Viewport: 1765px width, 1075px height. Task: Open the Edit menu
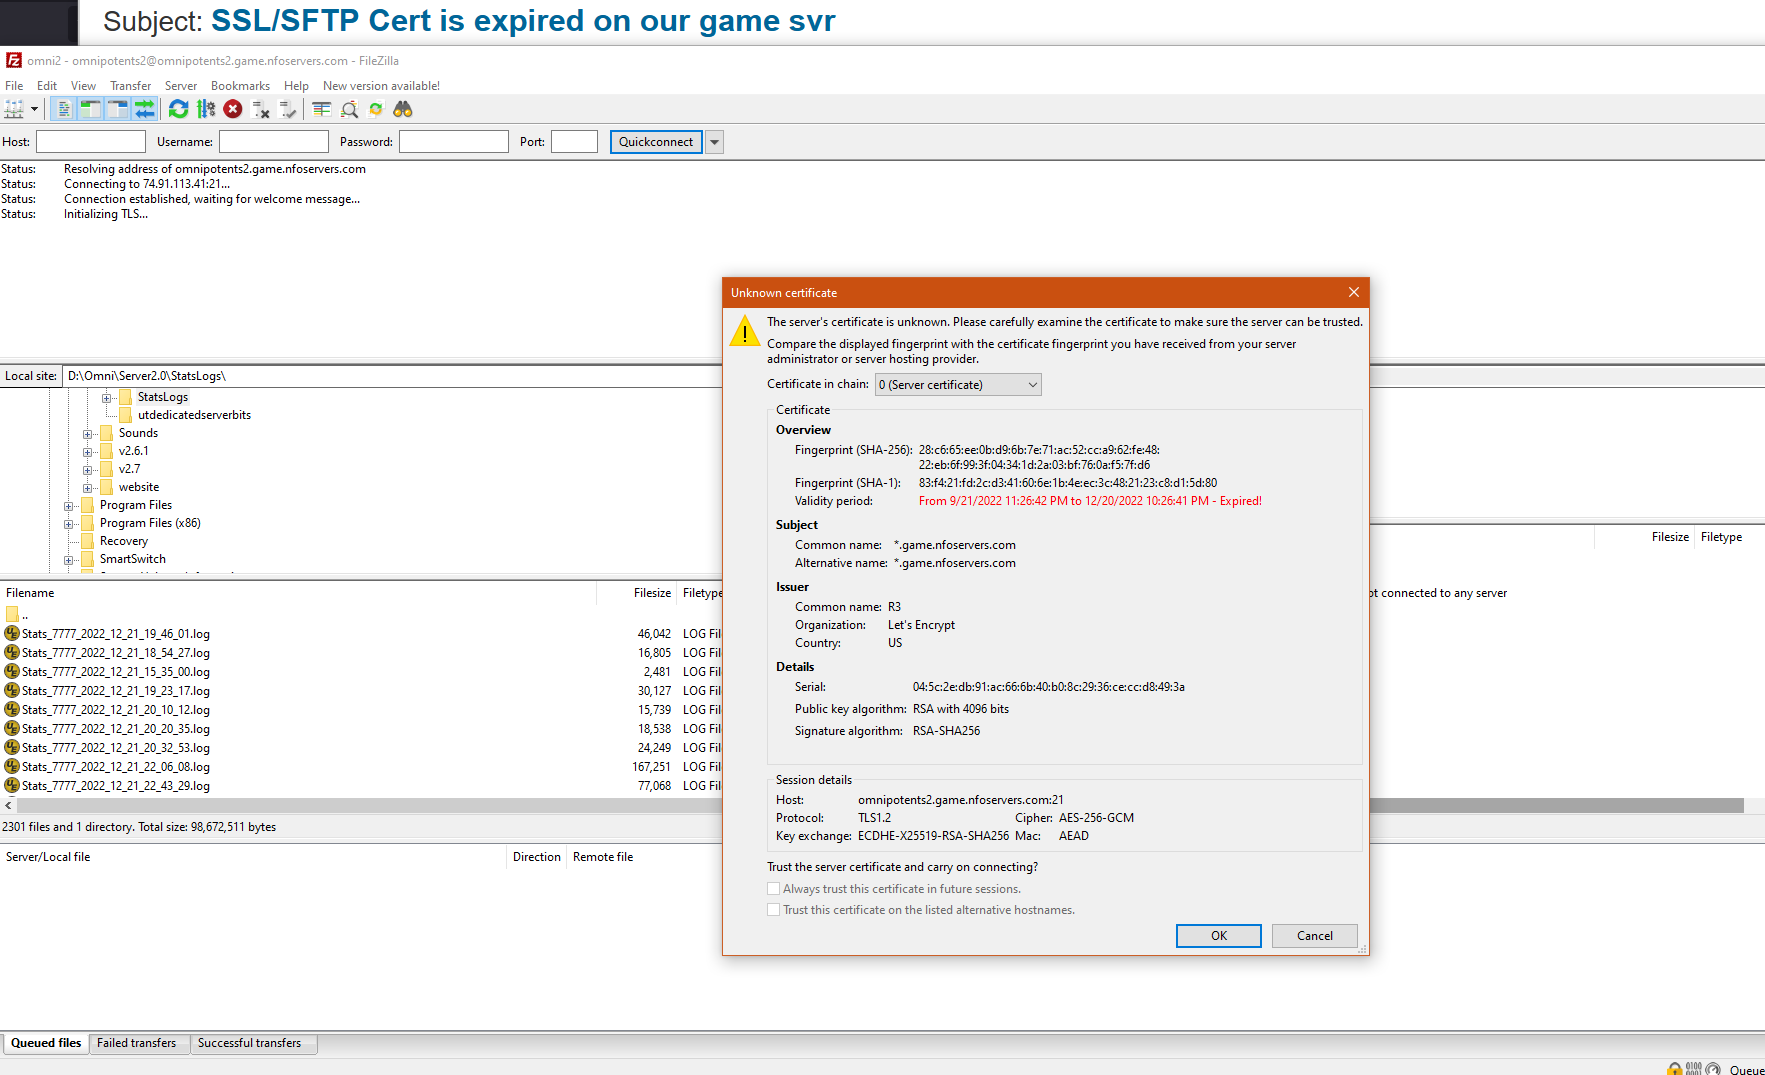pyautogui.click(x=47, y=86)
